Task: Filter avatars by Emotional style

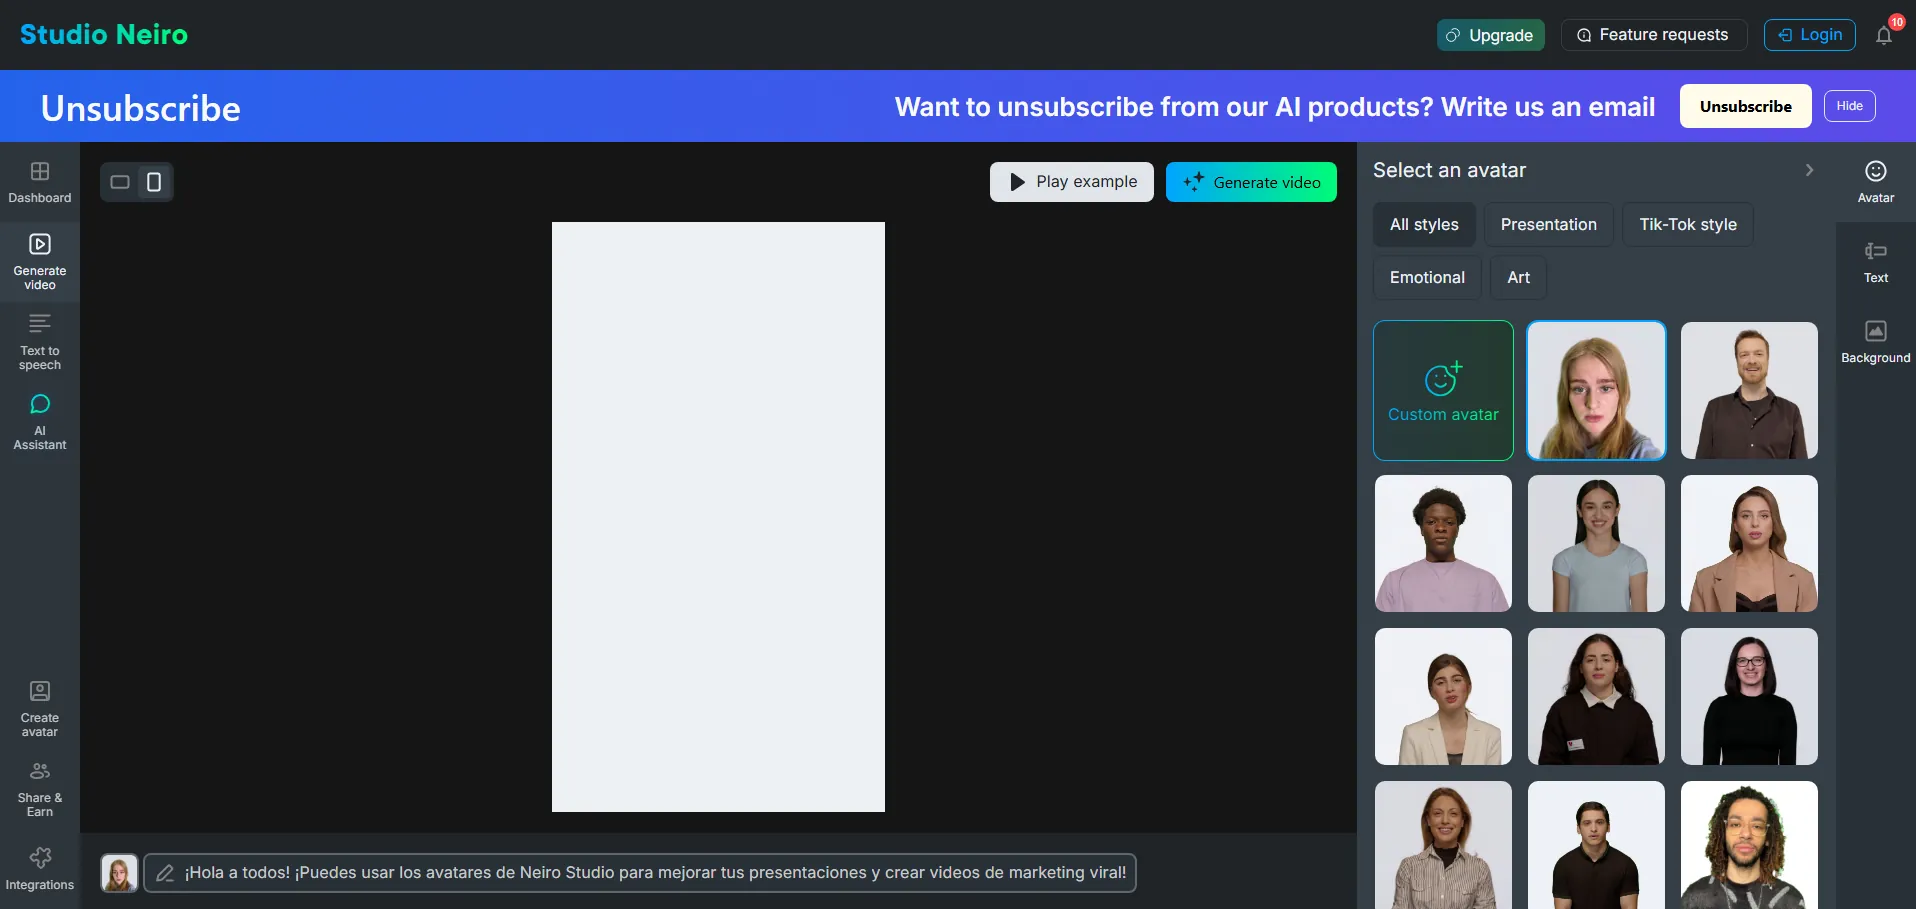Action: point(1427,278)
